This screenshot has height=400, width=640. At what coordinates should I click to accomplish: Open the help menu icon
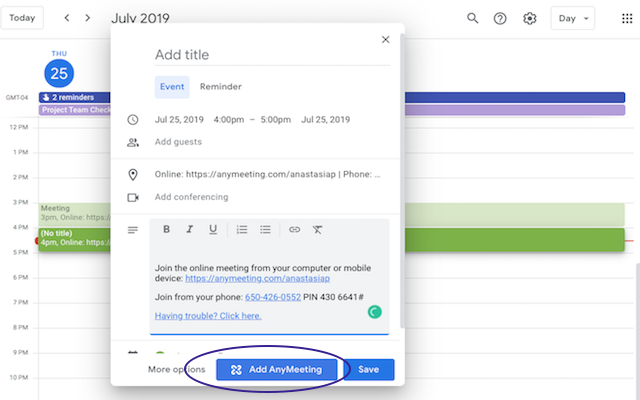(500, 18)
